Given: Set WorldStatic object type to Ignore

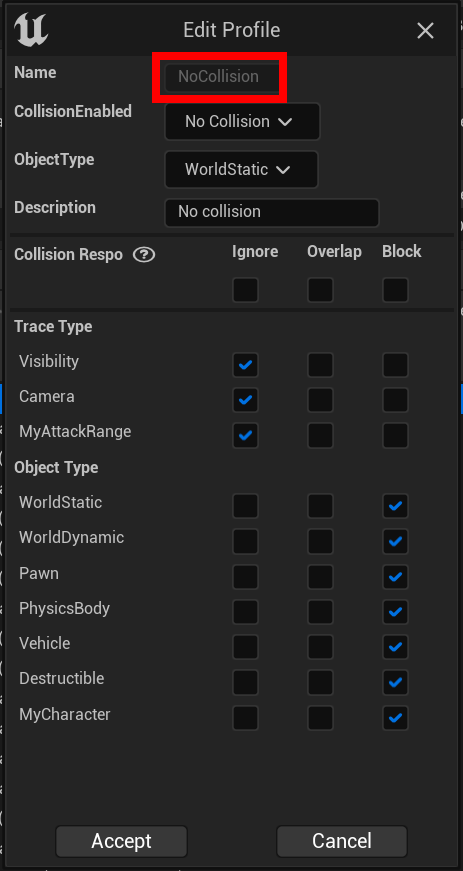Looking at the screenshot, I should [x=245, y=506].
